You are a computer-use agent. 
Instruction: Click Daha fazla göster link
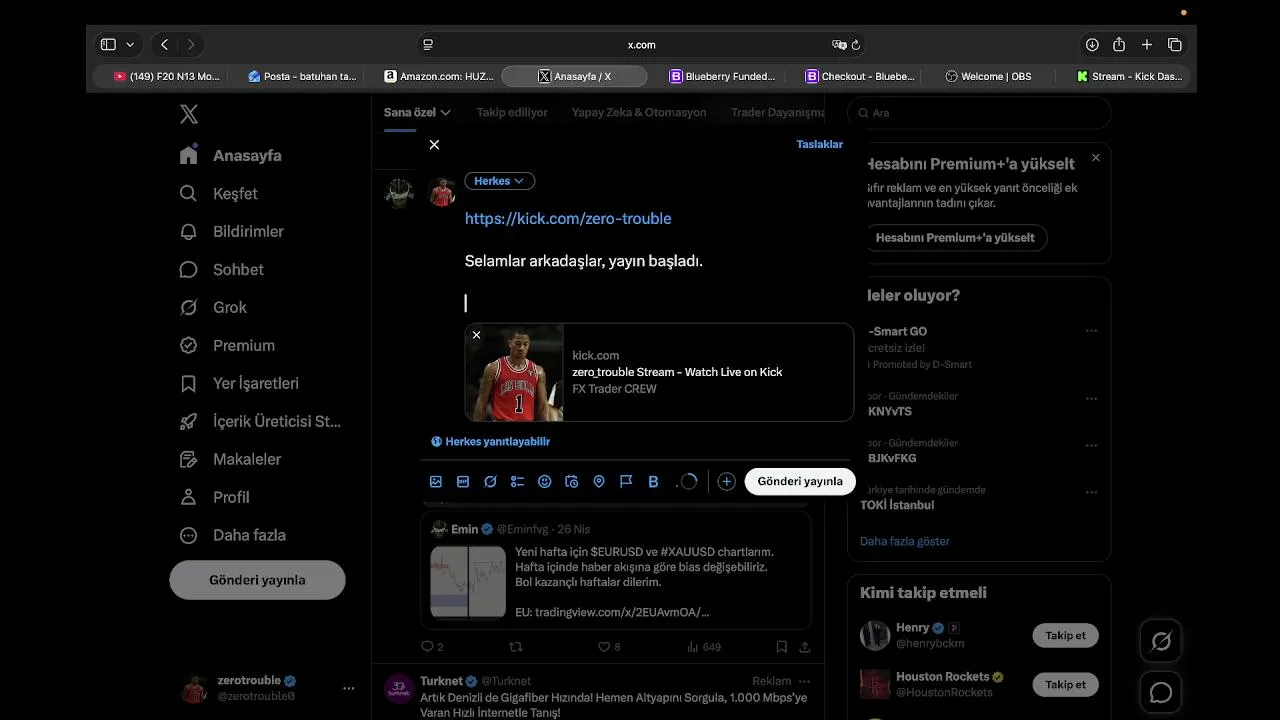(x=905, y=541)
